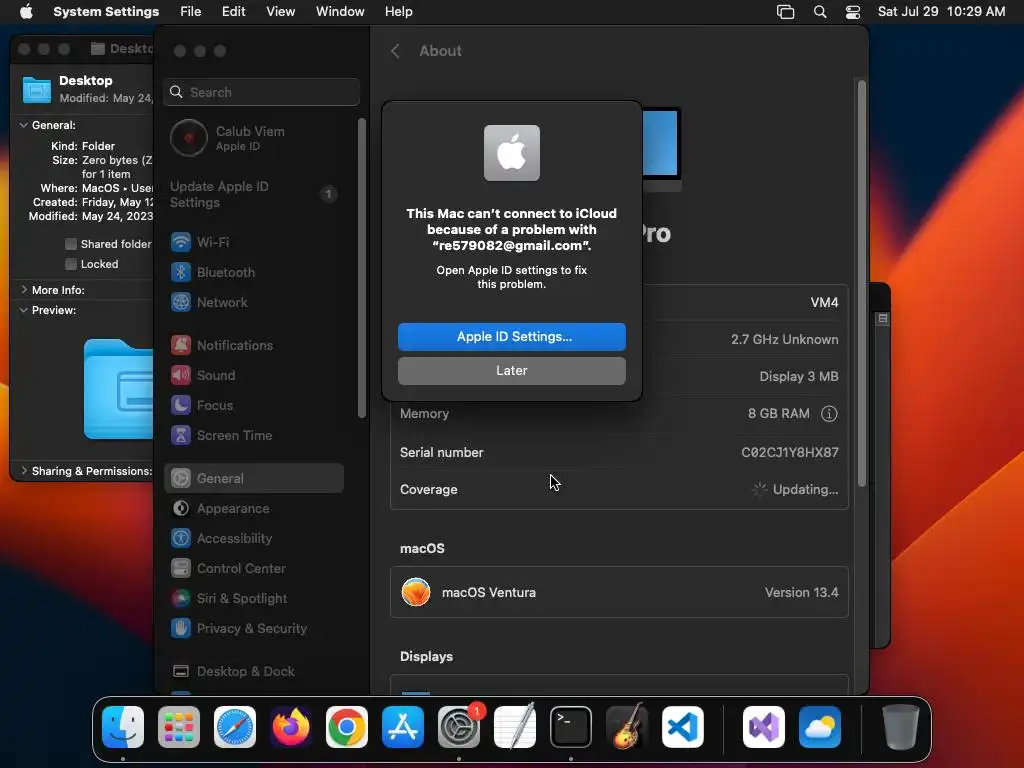Click the Apple ID Settings... button
Viewport: 1024px width, 768px height.
511,336
